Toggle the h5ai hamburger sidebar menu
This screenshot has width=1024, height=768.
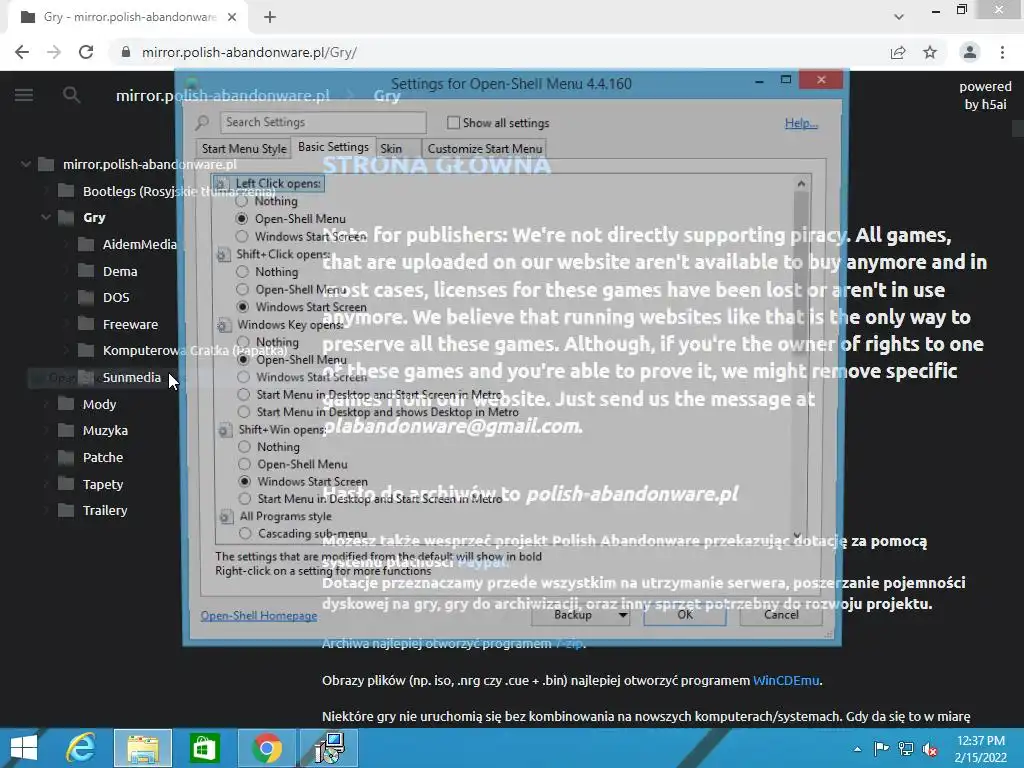point(24,95)
